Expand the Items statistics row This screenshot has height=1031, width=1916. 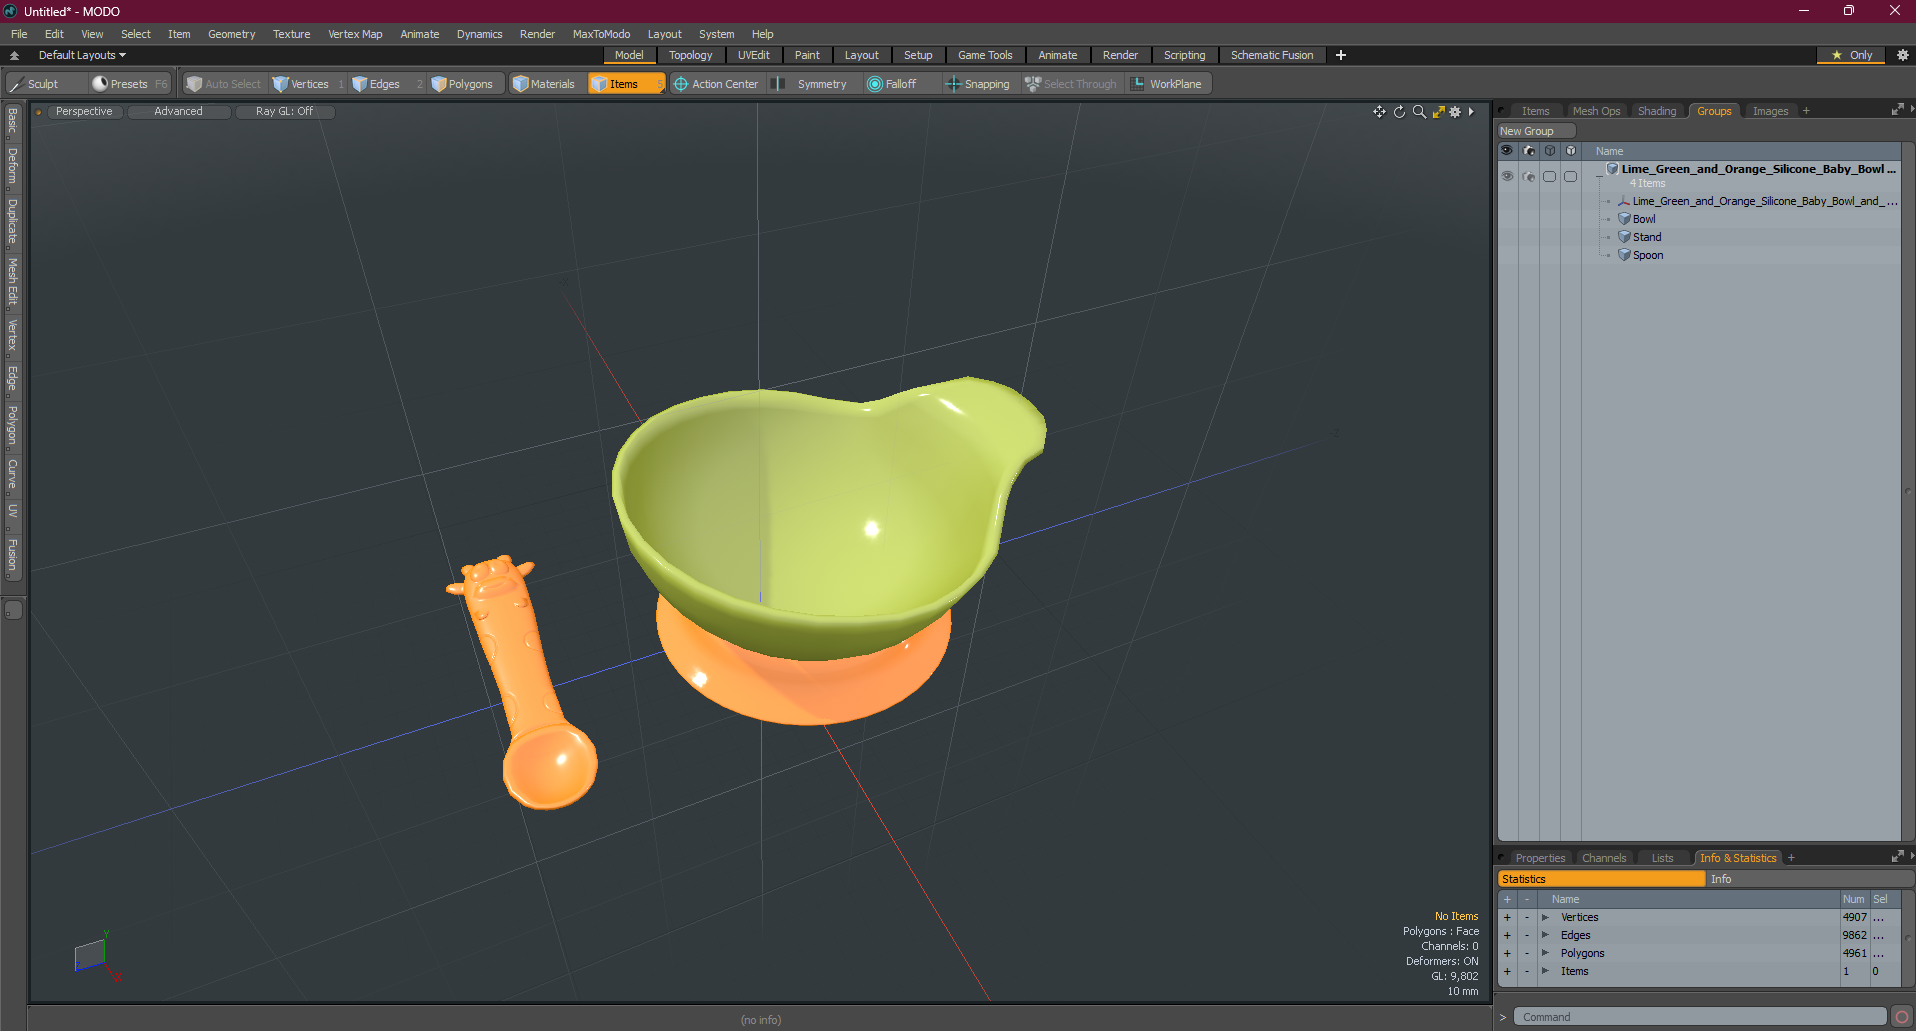point(1545,971)
